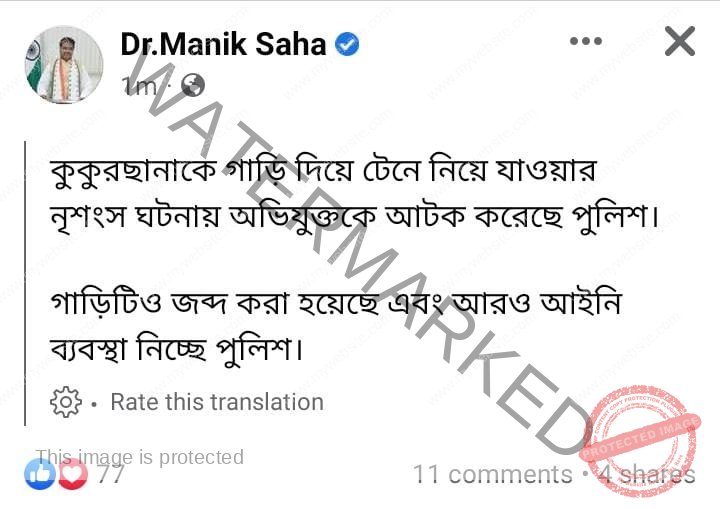The width and height of the screenshot is (720, 509).
Task: Click the globe public audience icon
Action: [192, 85]
